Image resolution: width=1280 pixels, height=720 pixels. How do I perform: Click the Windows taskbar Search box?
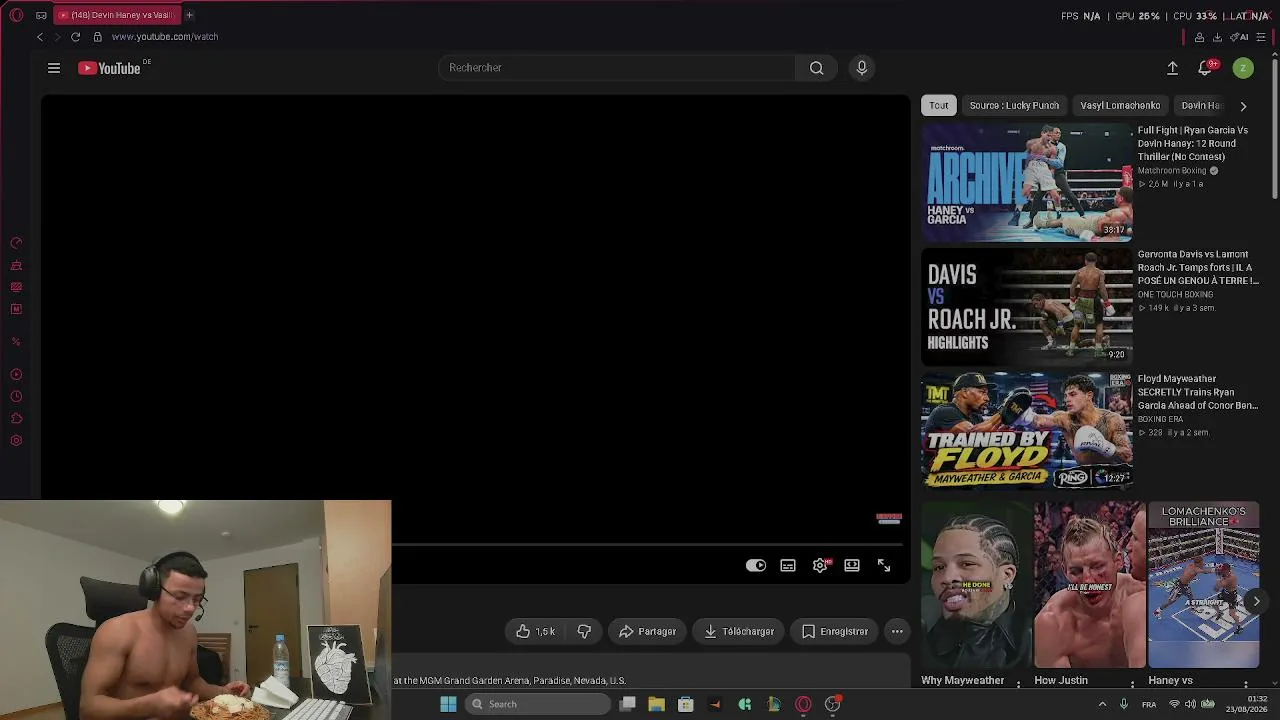[x=537, y=704]
